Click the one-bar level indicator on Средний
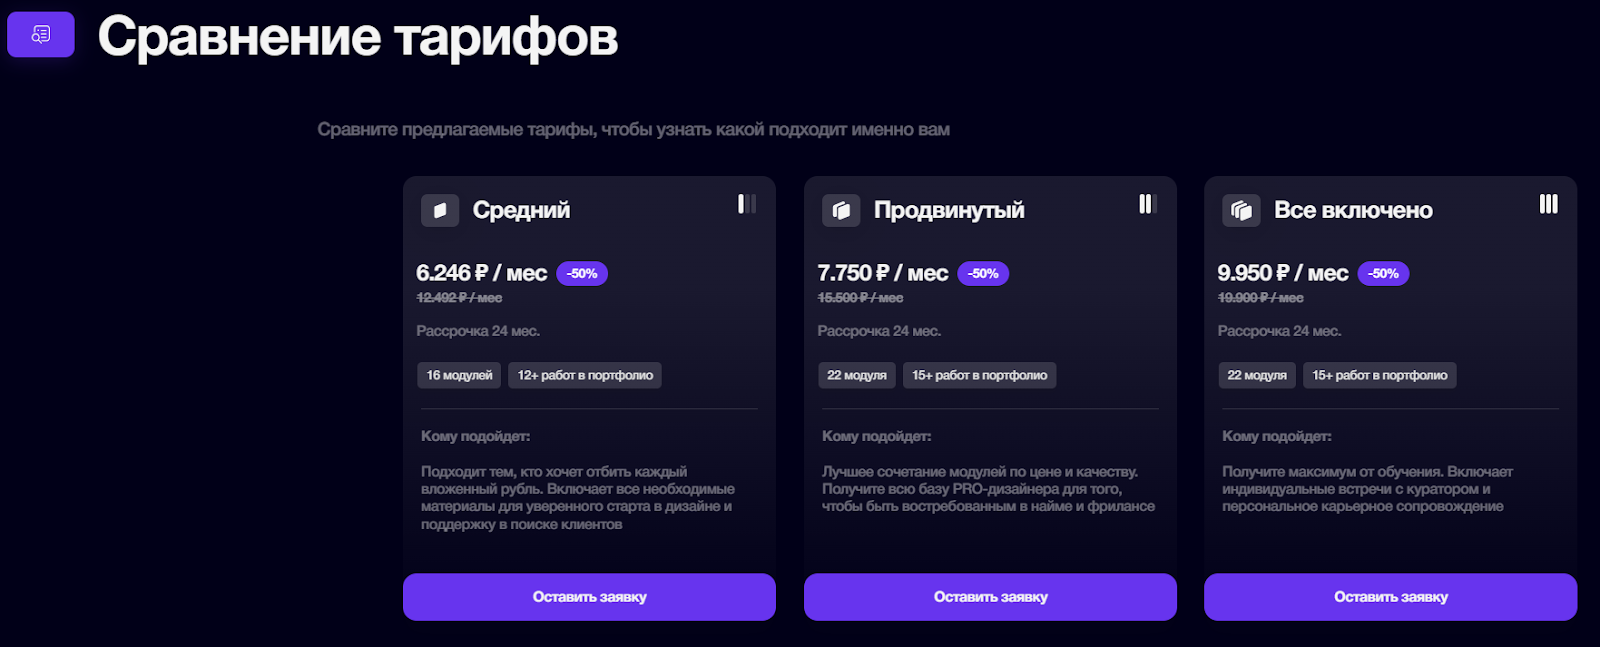The width and height of the screenshot is (1600, 647). click(x=746, y=204)
